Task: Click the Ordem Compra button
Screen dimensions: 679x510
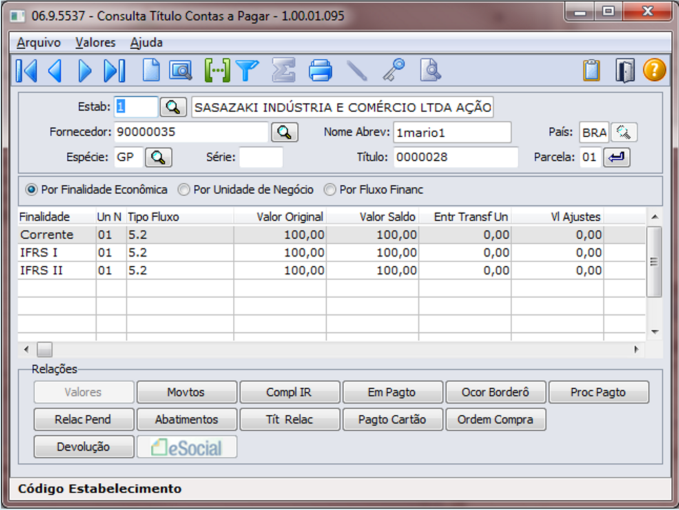Action: pyautogui.click(x=496, y=420)
